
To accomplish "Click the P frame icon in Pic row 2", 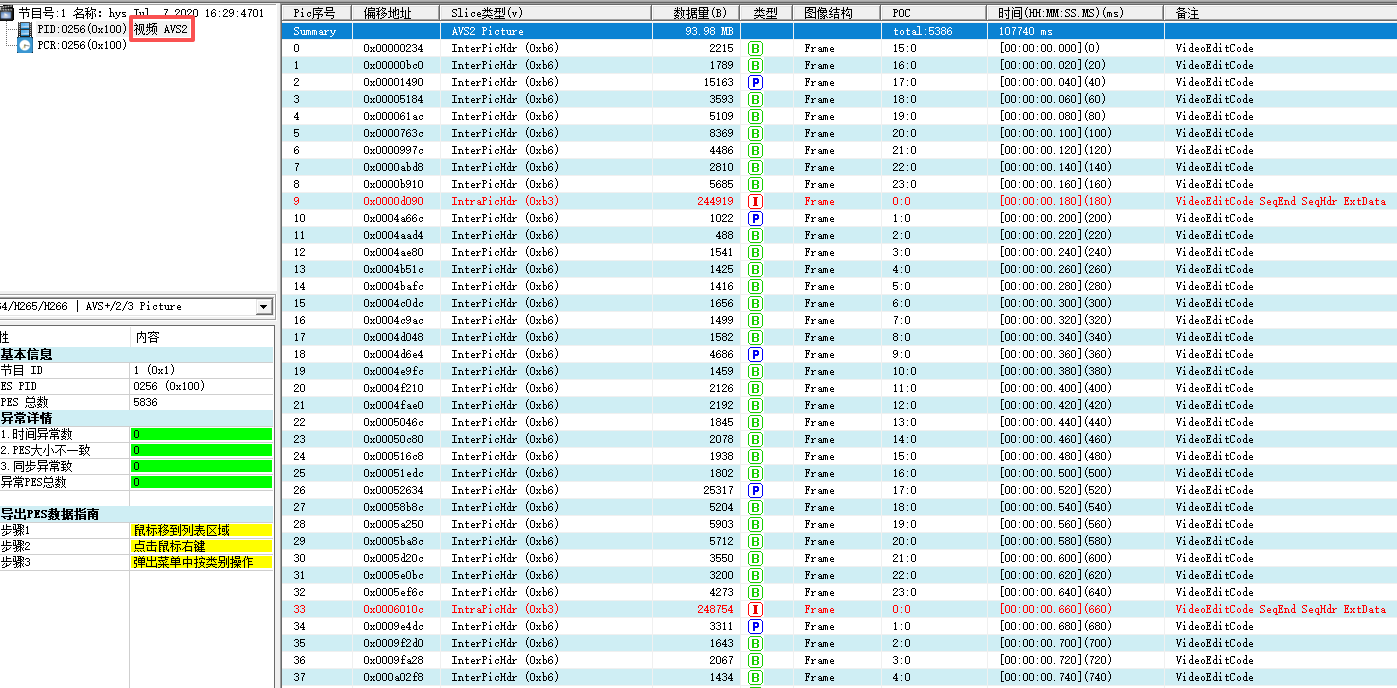I will (756, 82).
